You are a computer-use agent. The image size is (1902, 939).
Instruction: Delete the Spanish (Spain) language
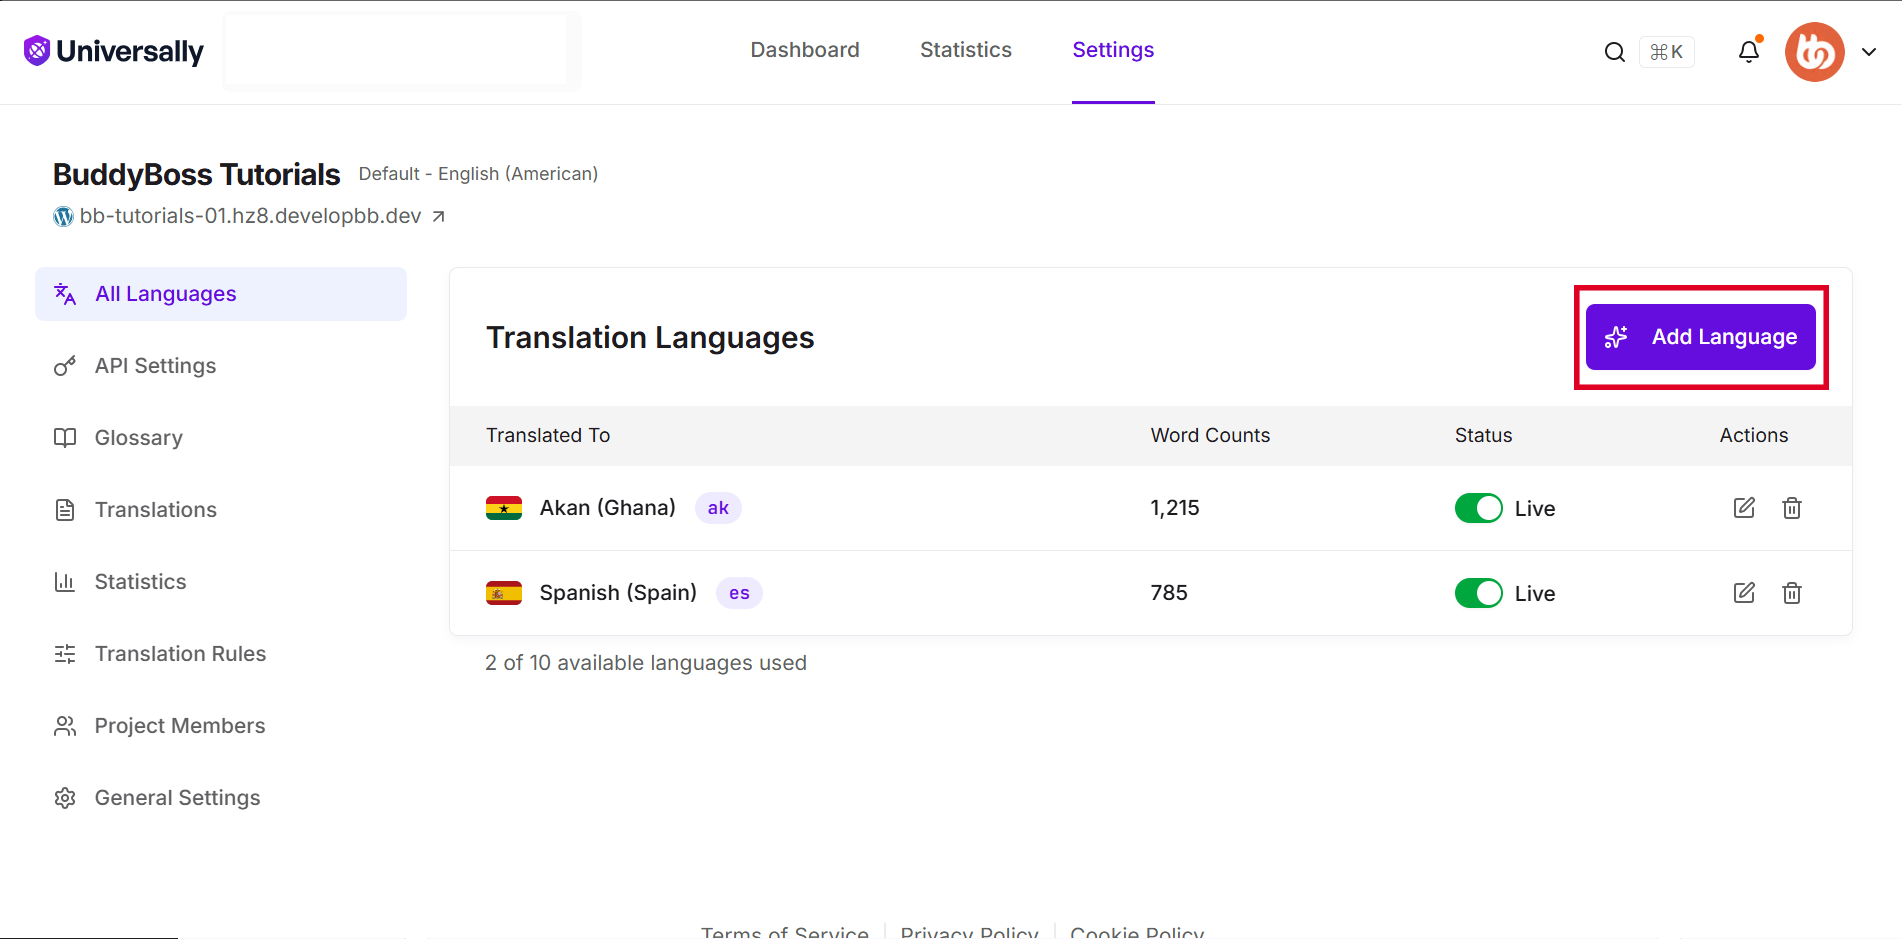[x=1792, y=593]
